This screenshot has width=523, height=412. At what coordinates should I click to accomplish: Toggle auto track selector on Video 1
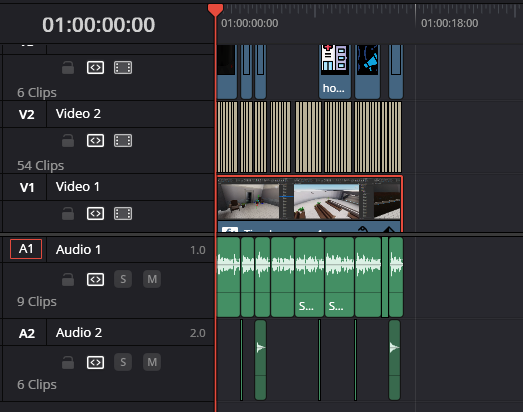tap(95, 214)
